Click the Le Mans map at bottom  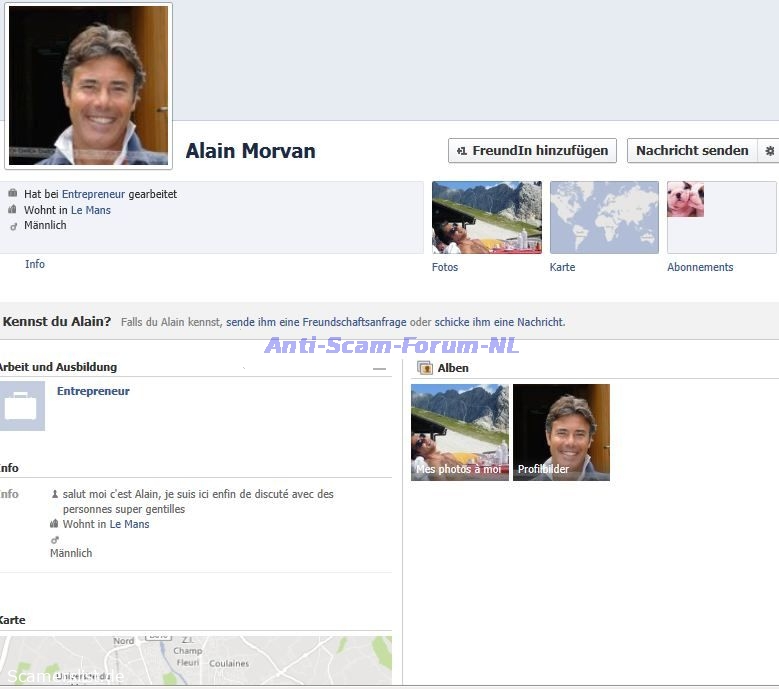point(195,660)
